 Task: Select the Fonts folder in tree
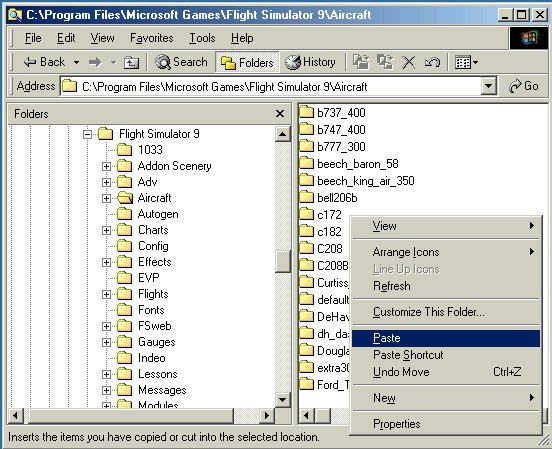tap(140, 310)
